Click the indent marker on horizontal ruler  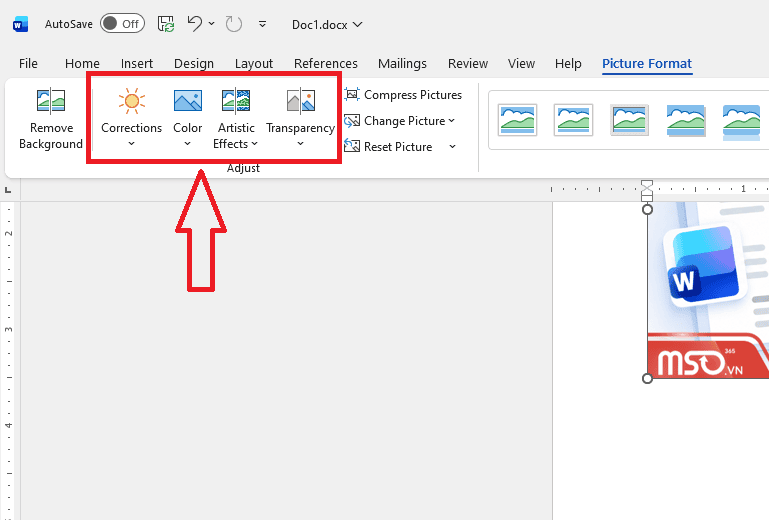(647, 190)
